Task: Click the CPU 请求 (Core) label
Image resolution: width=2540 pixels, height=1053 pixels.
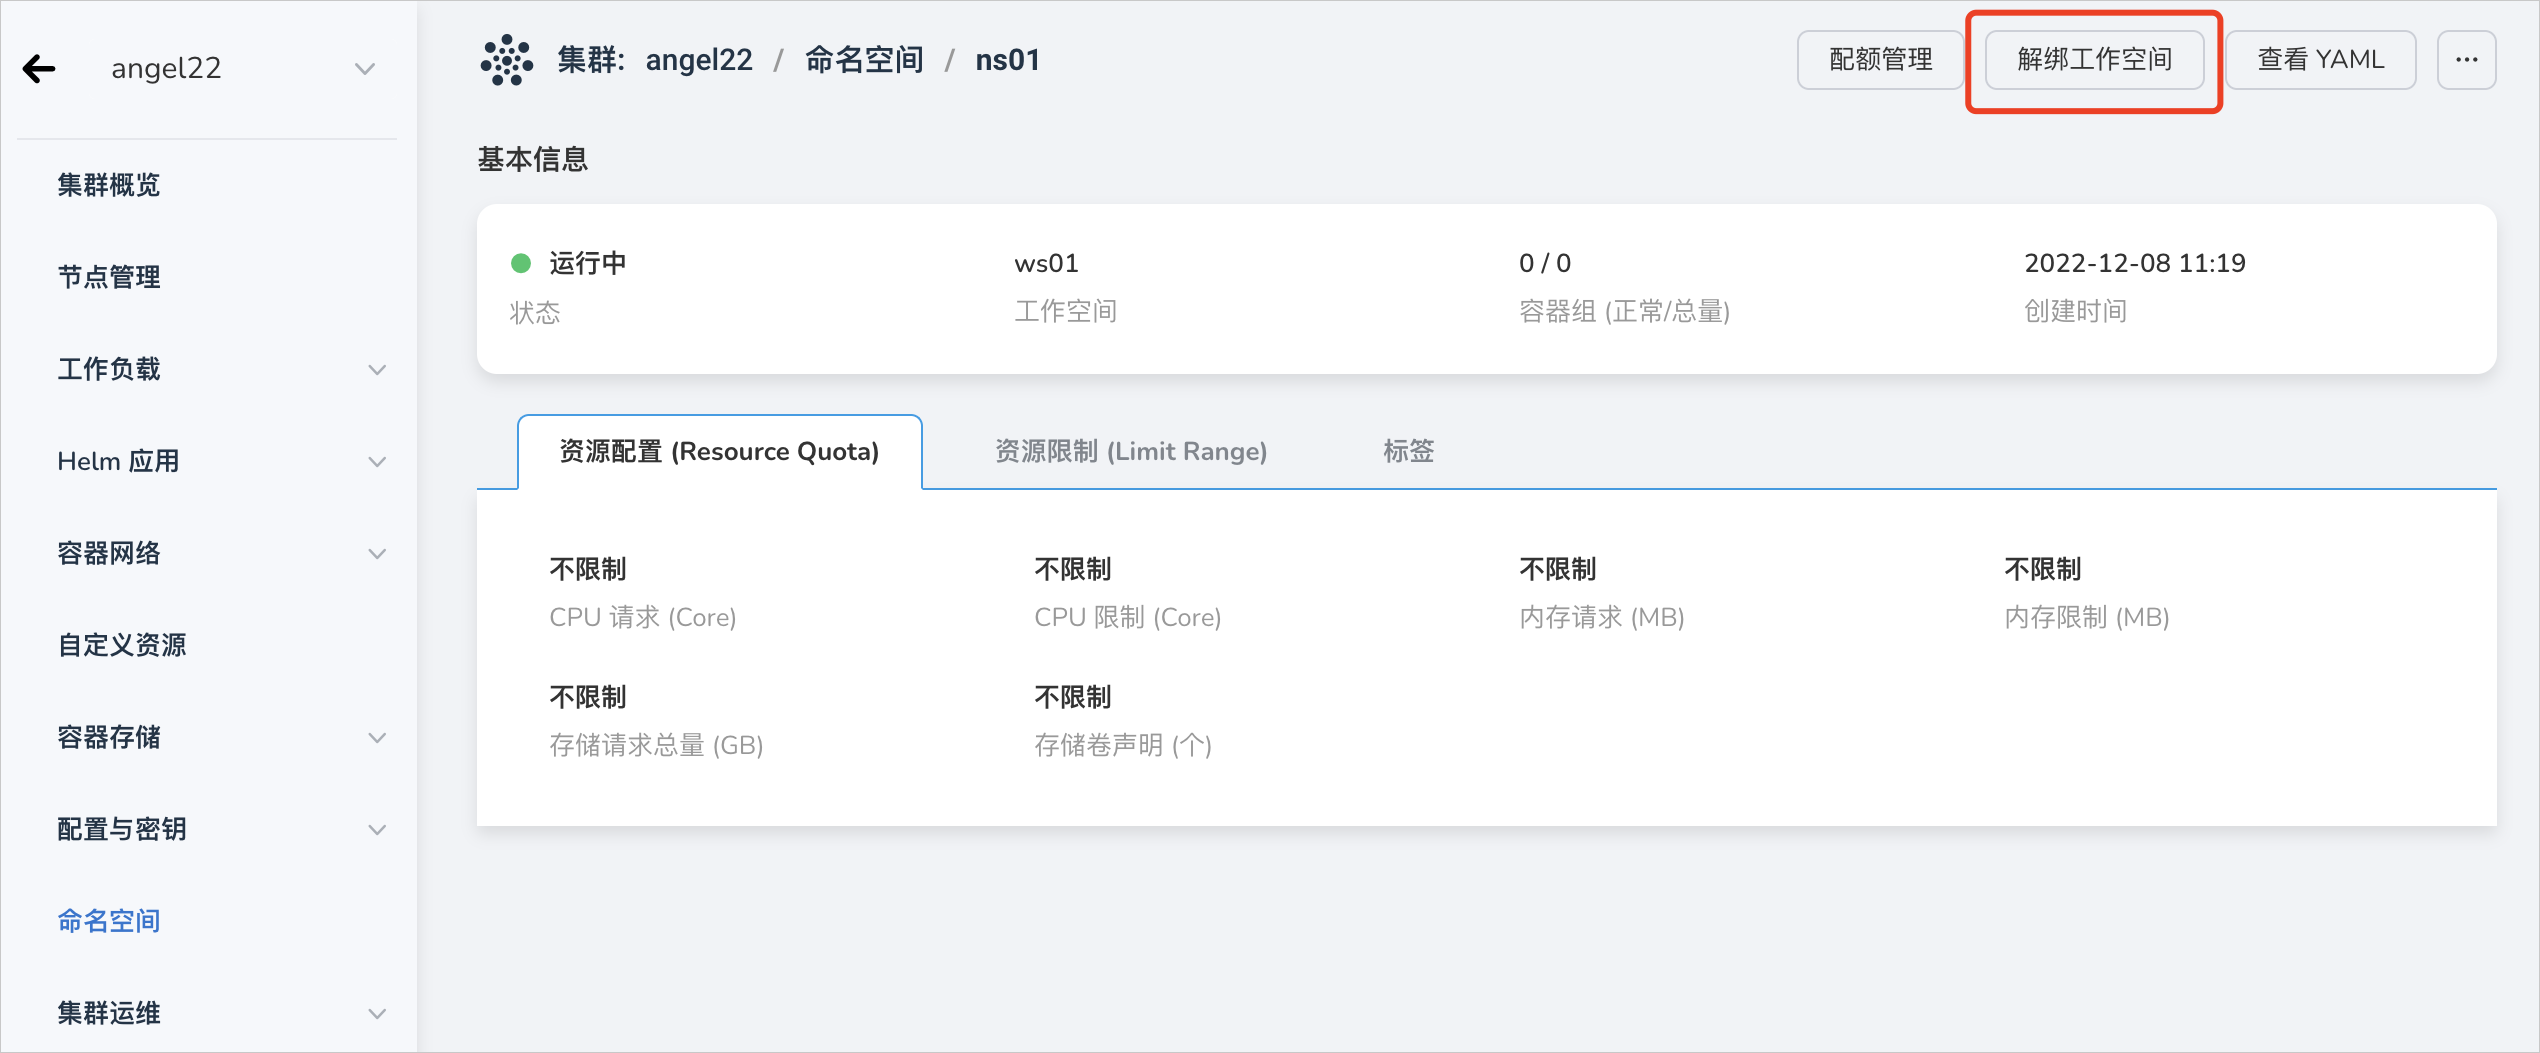Action: click(x=643, y=617)
